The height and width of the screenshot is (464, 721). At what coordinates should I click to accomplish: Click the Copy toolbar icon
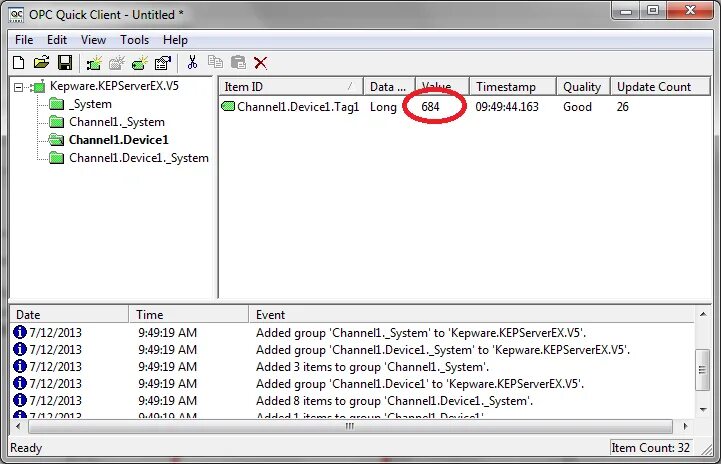pyautogui.click(x=215, y=62)
